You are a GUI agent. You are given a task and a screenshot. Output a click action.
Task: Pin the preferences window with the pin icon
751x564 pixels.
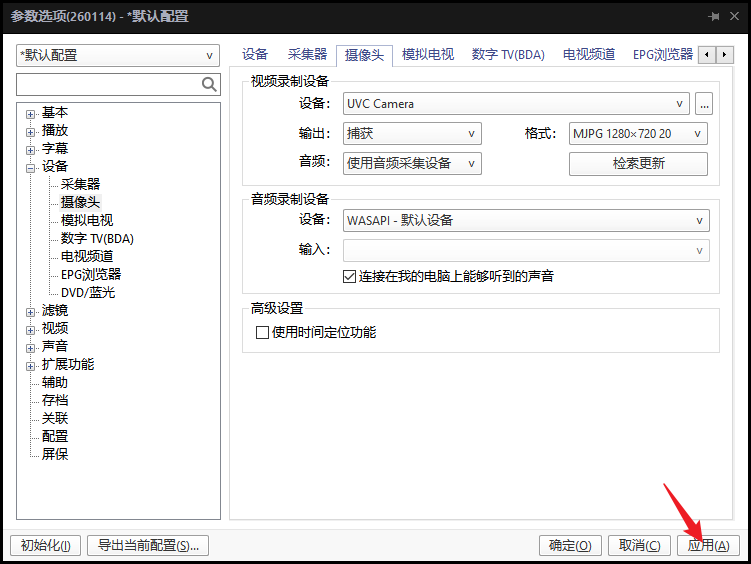coord(714,17)
